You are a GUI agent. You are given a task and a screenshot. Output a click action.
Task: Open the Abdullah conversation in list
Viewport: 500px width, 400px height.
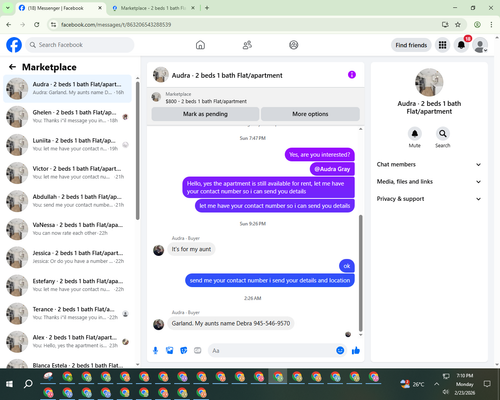67,201
